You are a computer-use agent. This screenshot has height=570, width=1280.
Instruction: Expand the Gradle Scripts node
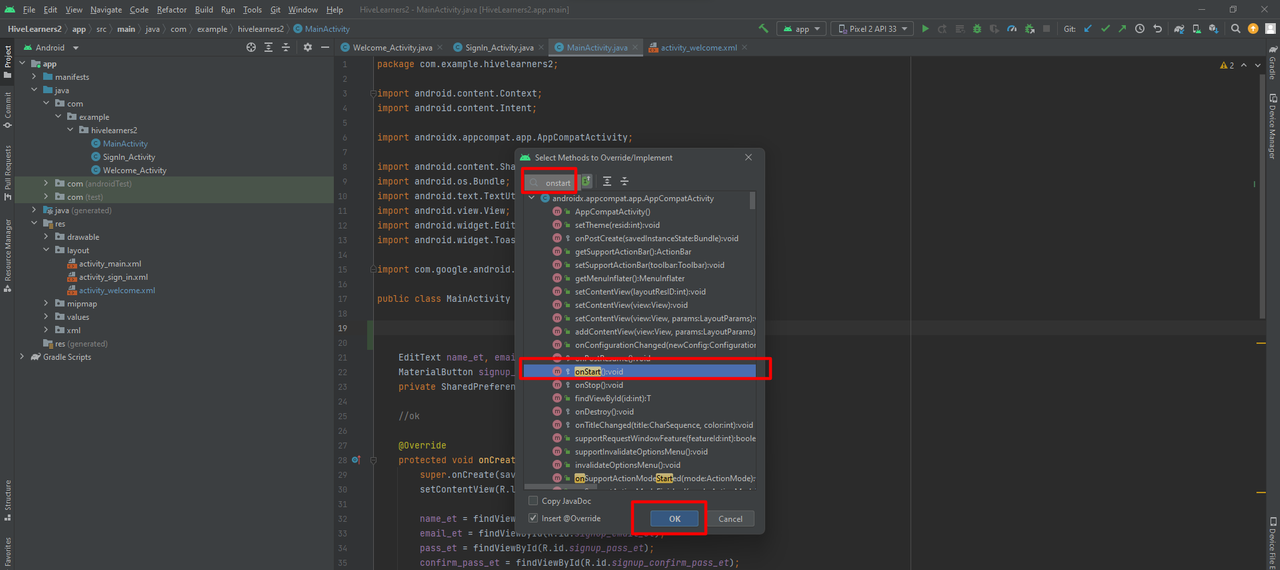(23, 357)
